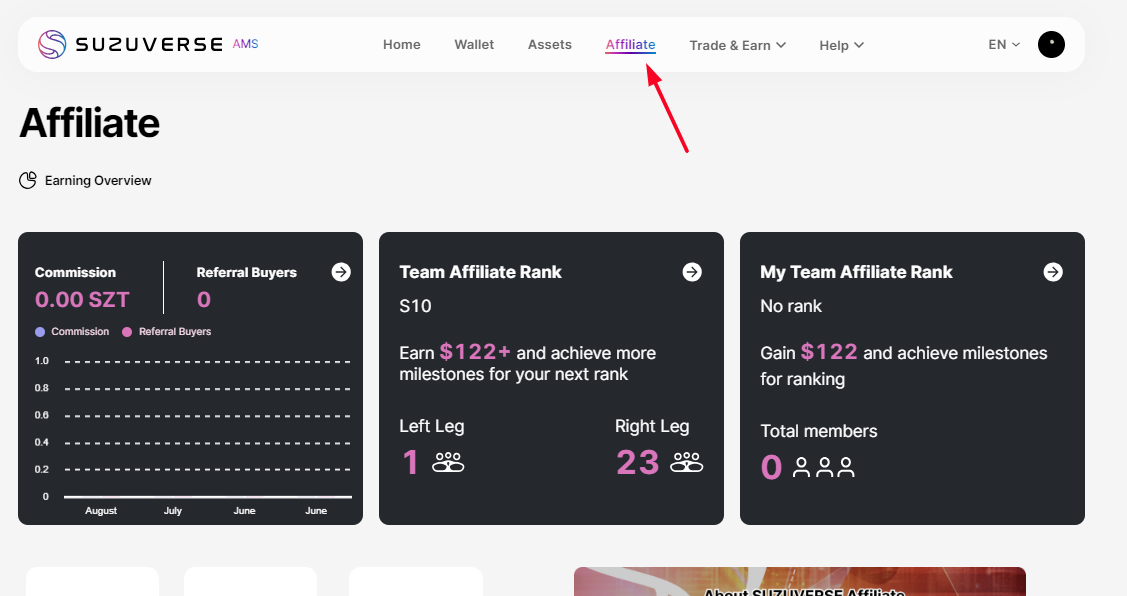Open the EN language selector
The image size is (1127, 596).
1004,45
